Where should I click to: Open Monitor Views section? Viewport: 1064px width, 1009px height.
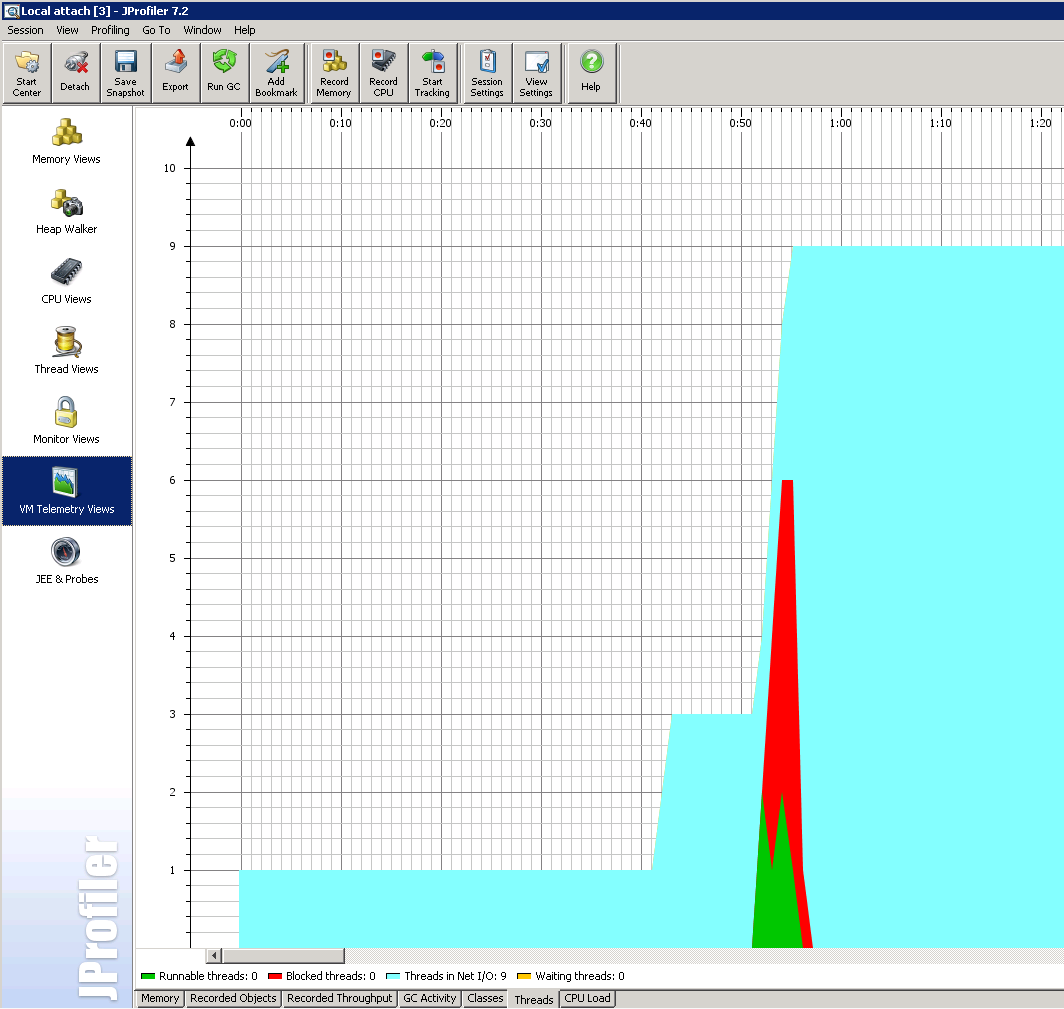66,421
